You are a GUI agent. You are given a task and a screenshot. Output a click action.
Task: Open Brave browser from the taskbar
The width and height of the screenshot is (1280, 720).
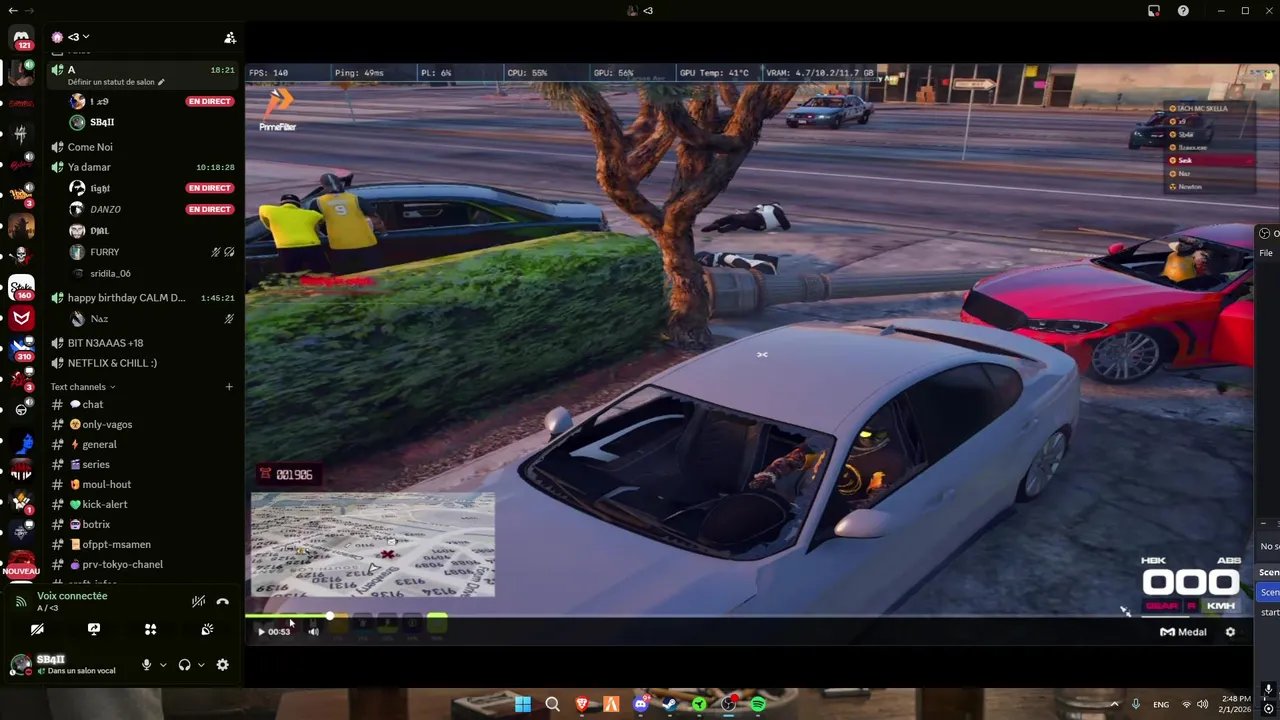tap(582, 704)
